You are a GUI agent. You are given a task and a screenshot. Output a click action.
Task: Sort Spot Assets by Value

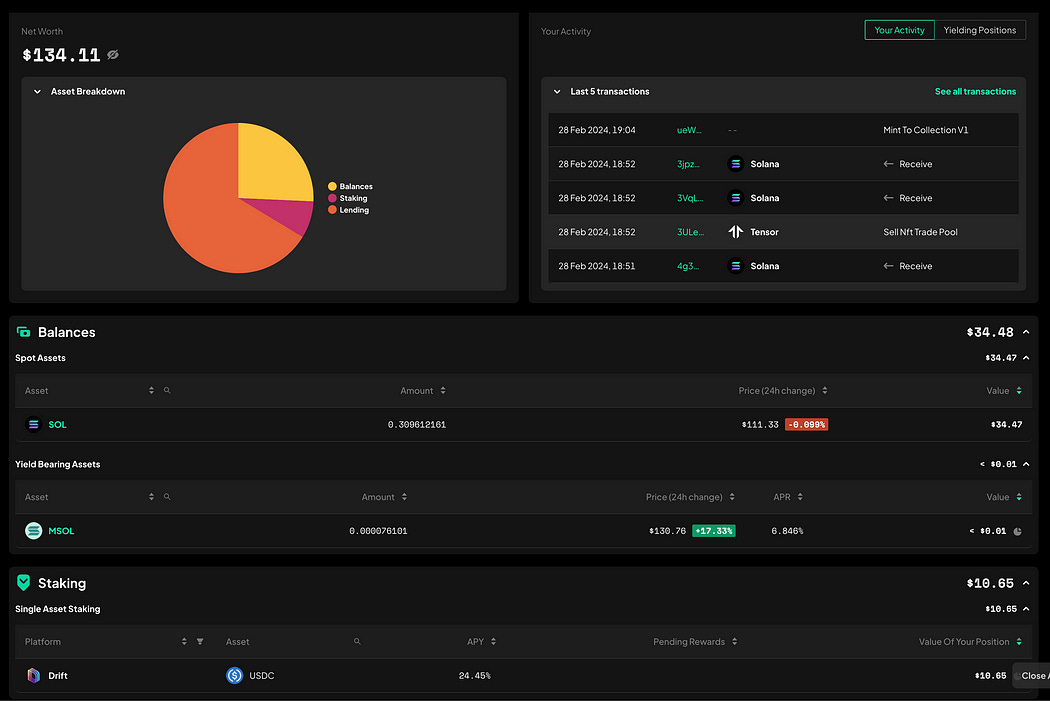tap(1019, 390)
